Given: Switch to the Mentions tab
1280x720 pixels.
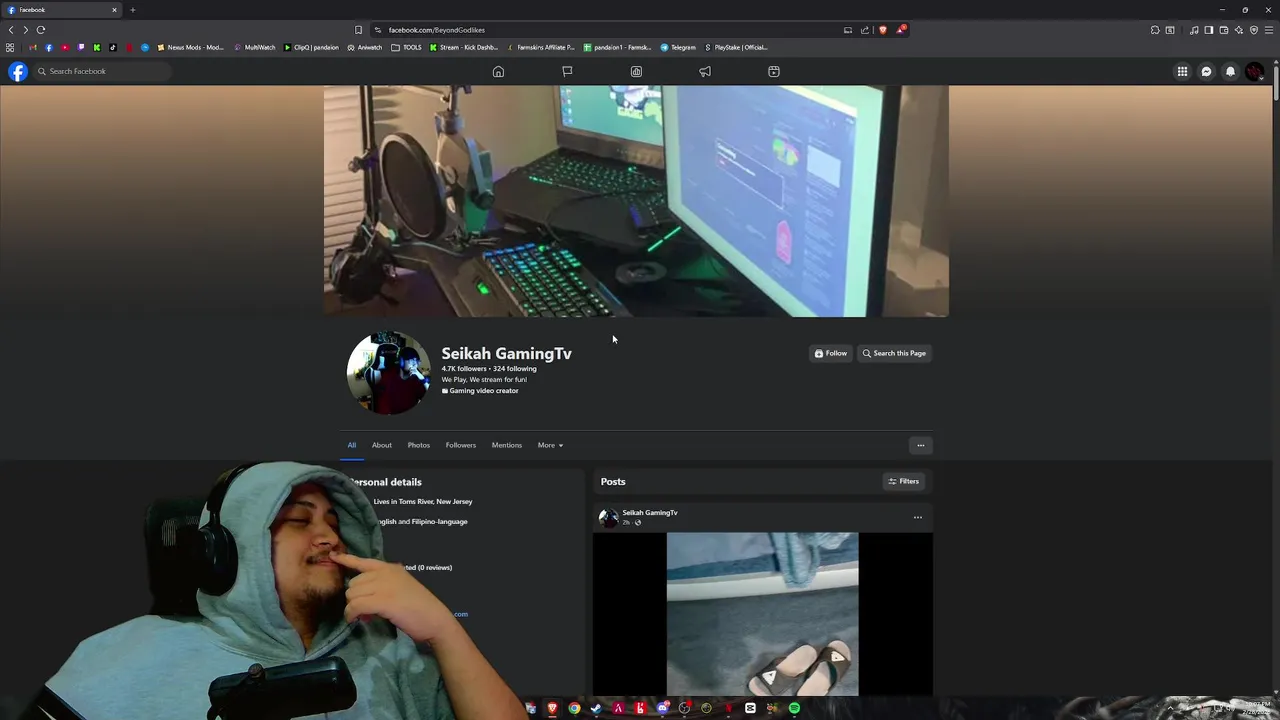Looking at the screenshot, I should (507, 445).
